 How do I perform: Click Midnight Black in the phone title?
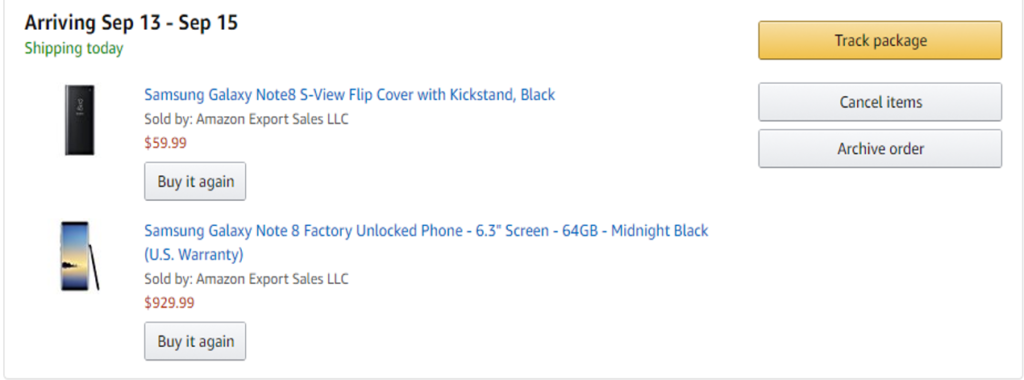(x=660, y=230)
